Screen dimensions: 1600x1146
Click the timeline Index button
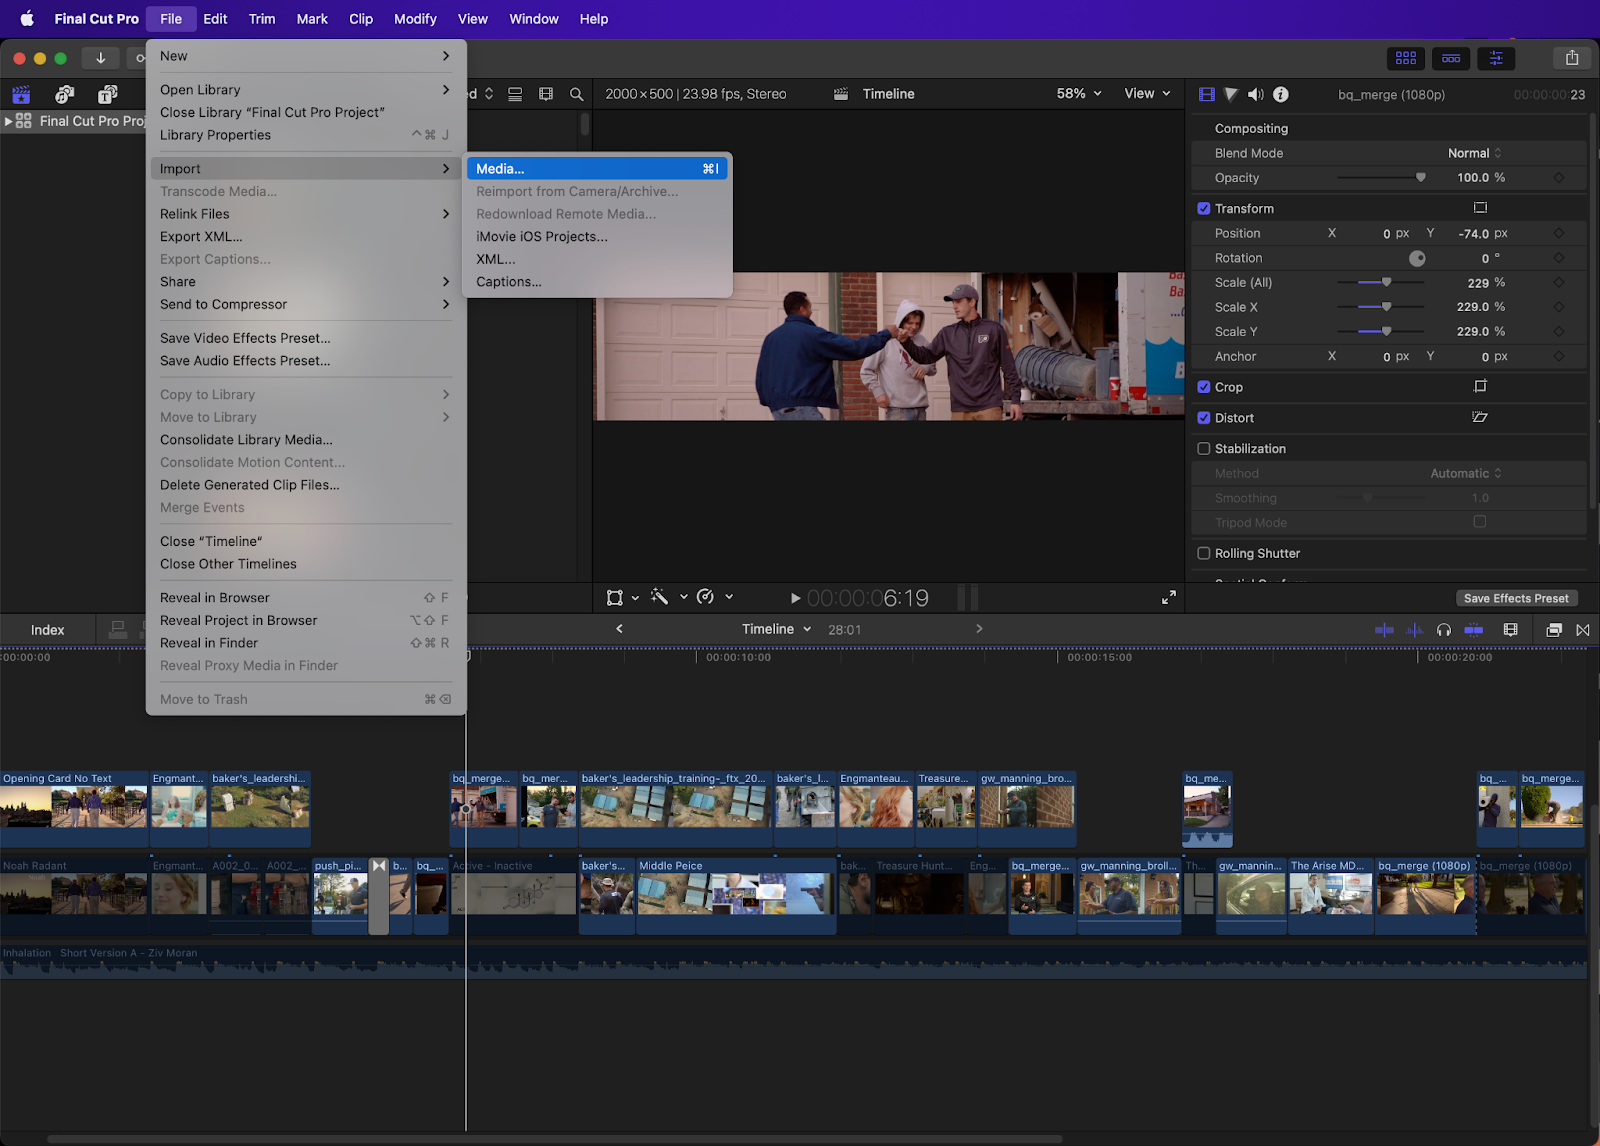pyautogui.click(x=47, y=630)
